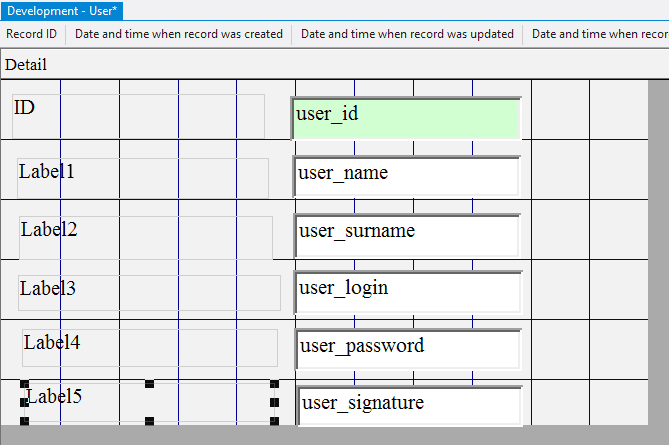Select the Label1 control
The width and height of the screenshot is (669, 445).
142,177
